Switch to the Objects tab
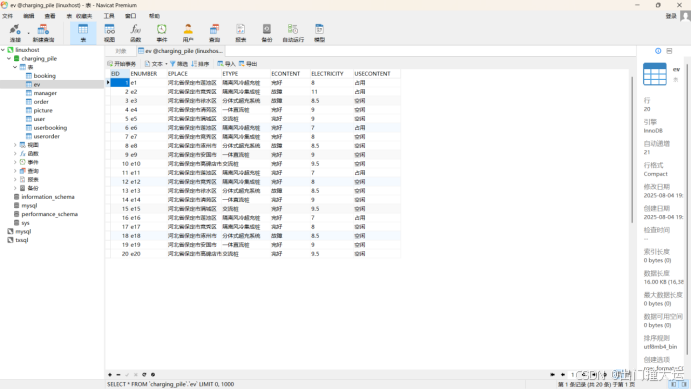This screenshot has width=692, height=389. click(x=121, y=51)
